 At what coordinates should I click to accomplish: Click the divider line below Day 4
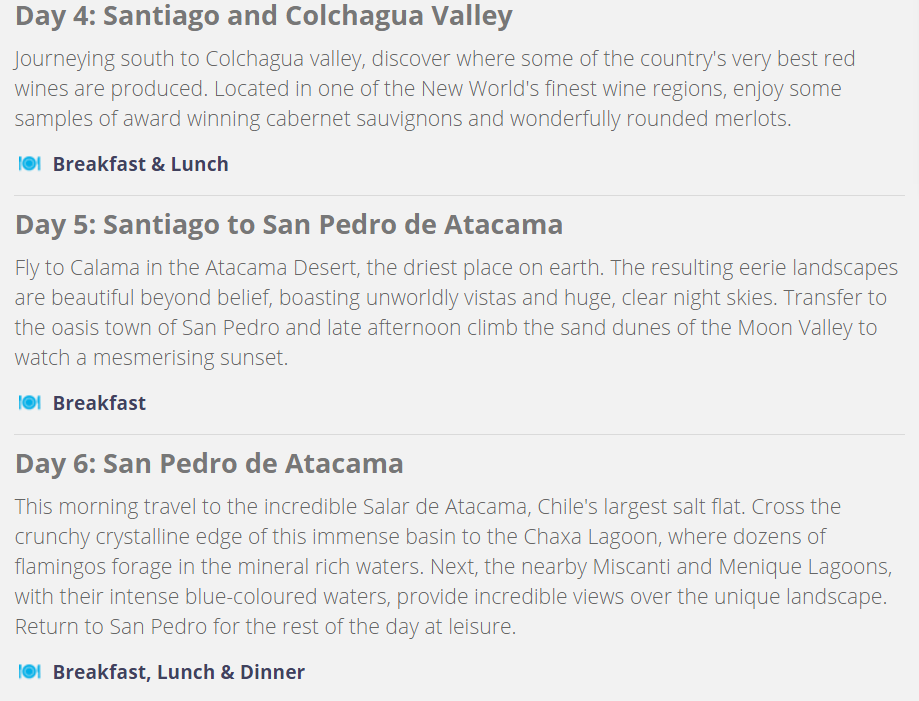click(x=460, y=195)
